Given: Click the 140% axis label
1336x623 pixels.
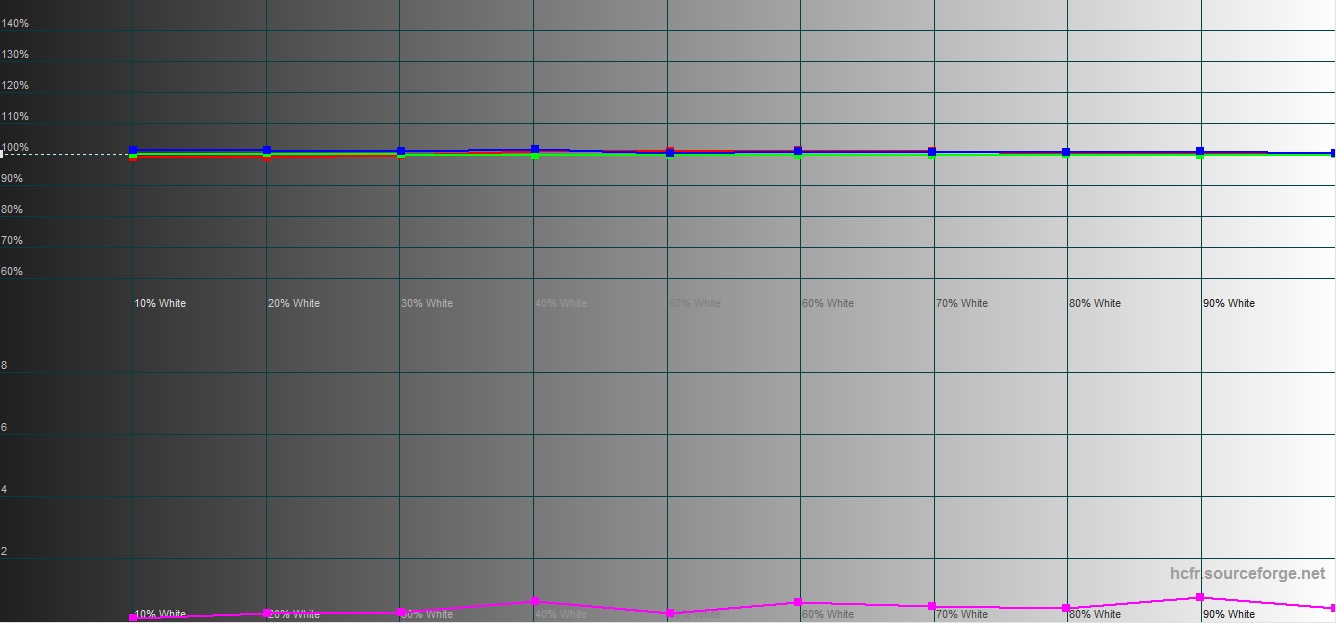Looking at the screenshot, I should [15, 23].
